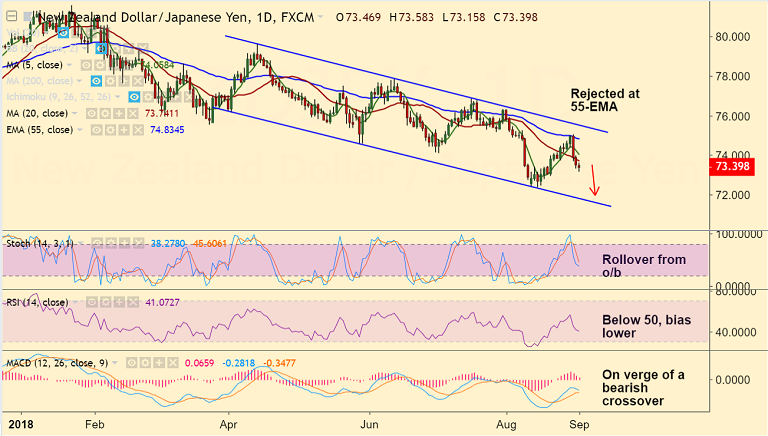Hide the MA (5, close) indicator

[x=86, y=65]
